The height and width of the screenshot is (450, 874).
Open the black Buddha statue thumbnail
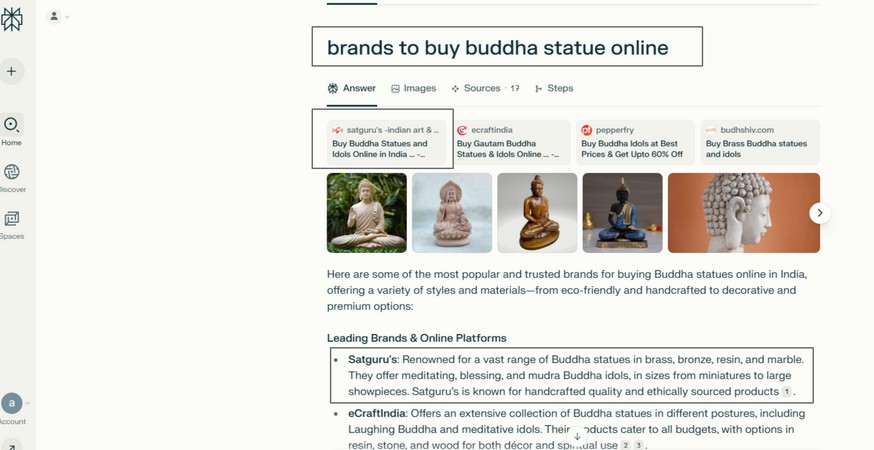point(622,213)
